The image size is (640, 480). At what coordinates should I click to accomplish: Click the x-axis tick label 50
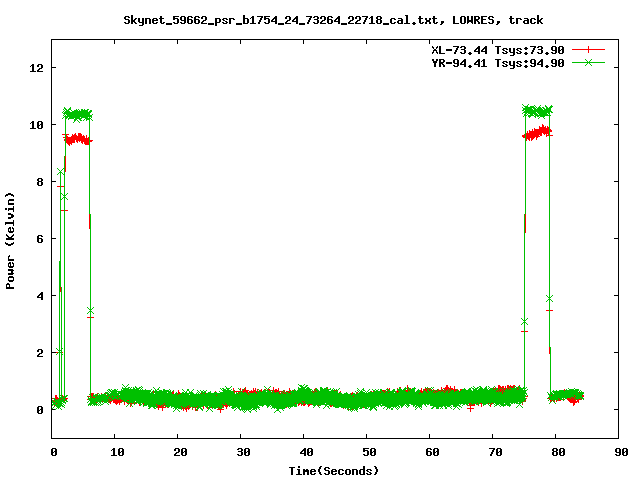369,452
